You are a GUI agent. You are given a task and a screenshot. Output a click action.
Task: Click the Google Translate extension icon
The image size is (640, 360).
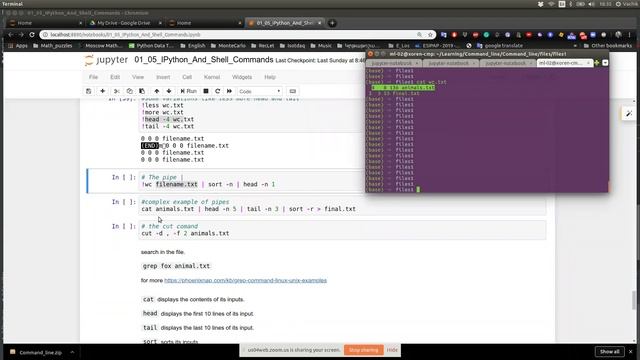[x=444, y=35]
